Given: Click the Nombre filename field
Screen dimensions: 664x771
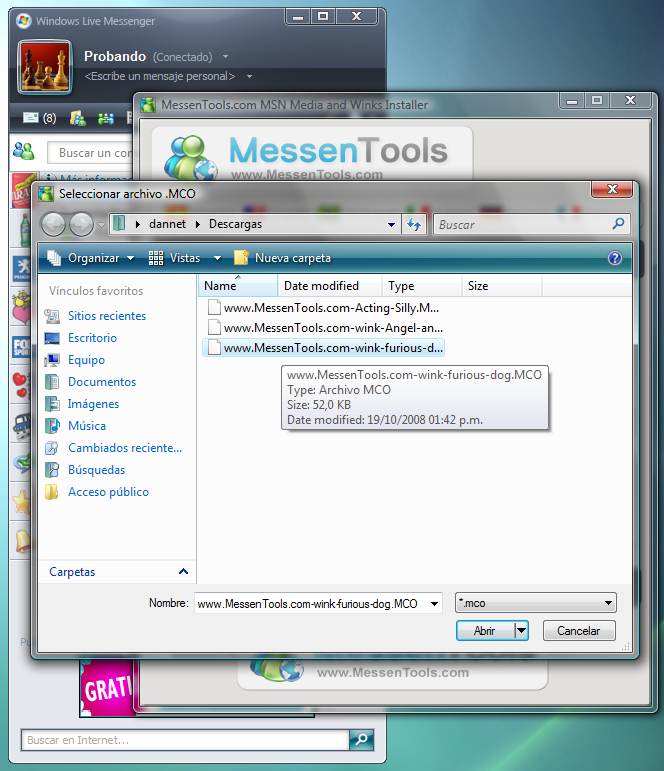Looking at the screenshot, I should point(311,604).
